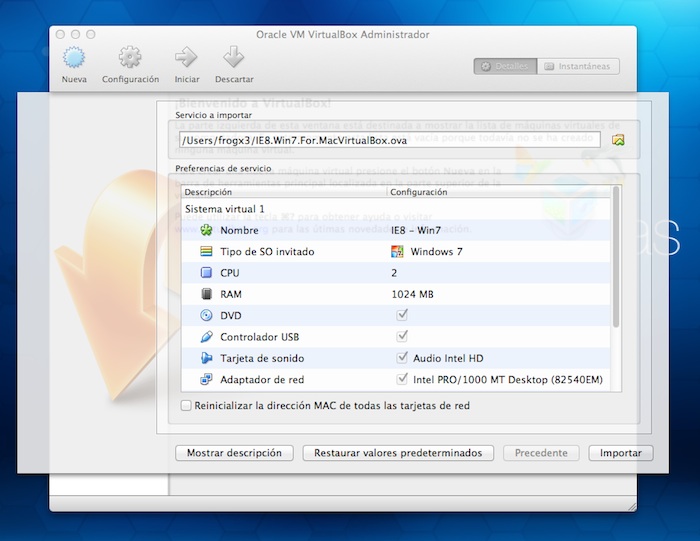This screenshot has height=541, width=700.
Task: Switch to the Detalles tab
Action: (505, 66)
